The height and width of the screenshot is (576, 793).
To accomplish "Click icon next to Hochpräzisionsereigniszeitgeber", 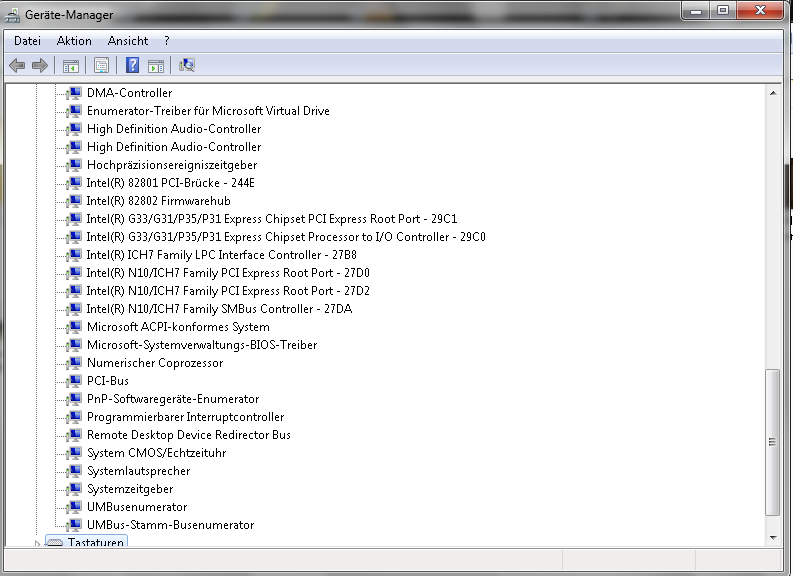I will [74, 165].
